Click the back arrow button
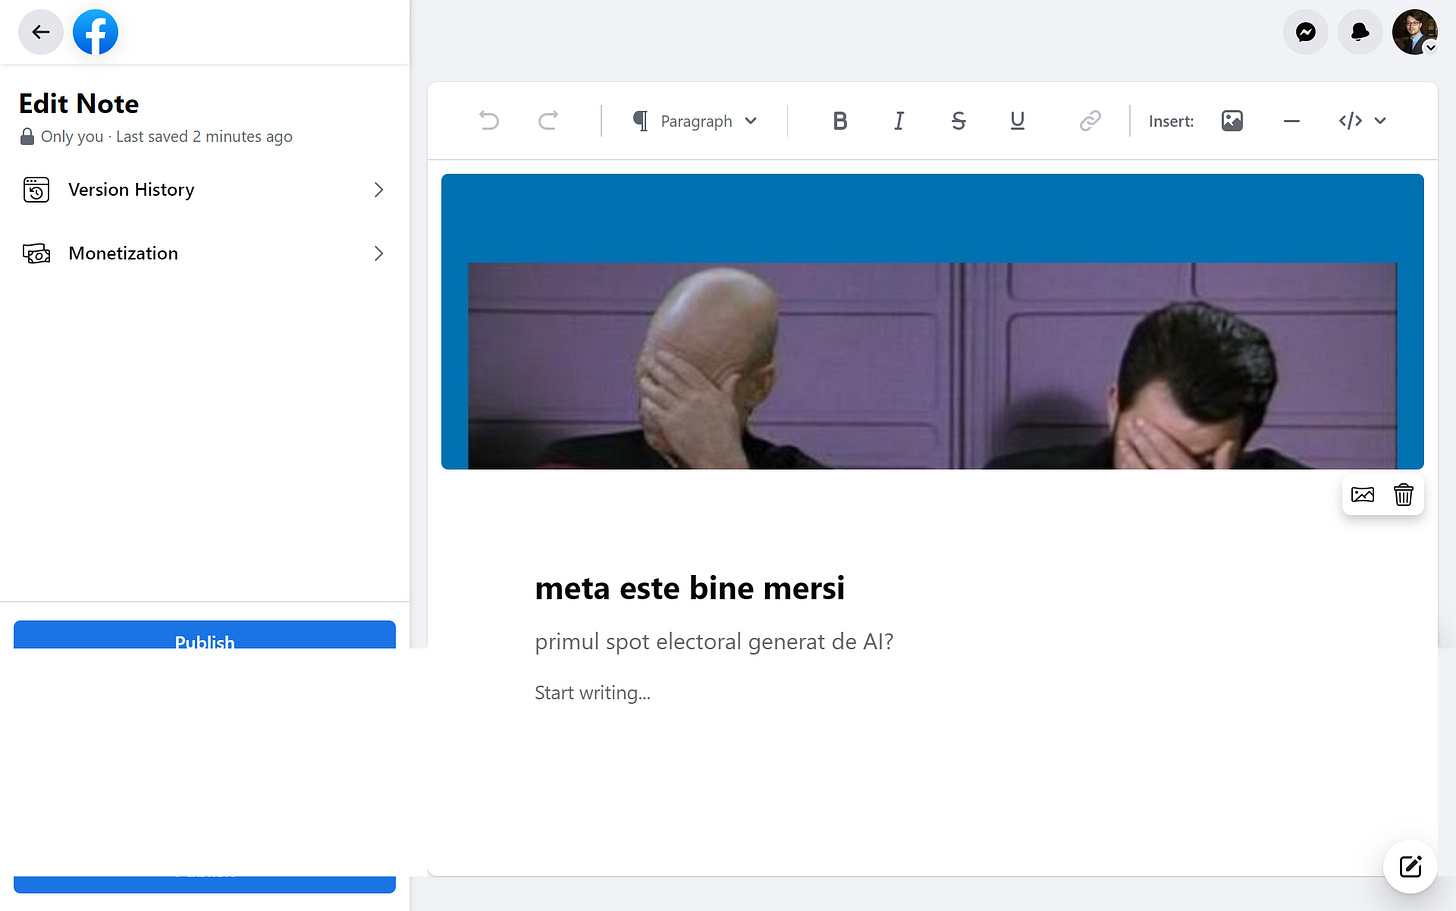Screen dimensions: 1456x911 point(41,32)
